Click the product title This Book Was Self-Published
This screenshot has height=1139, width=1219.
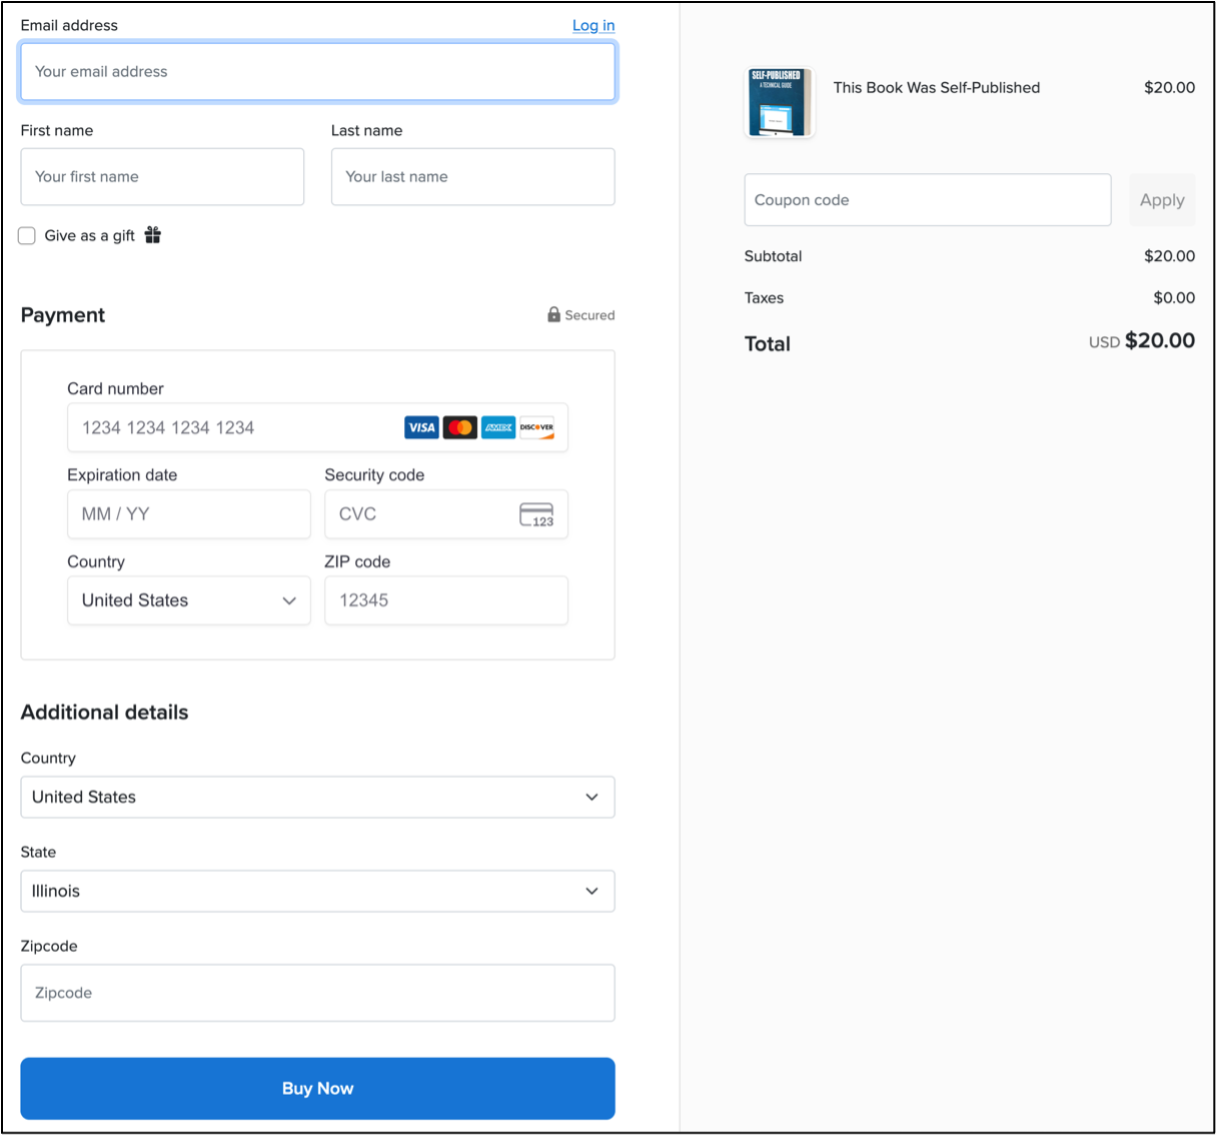pyautogui.click(x=937, y=88)
